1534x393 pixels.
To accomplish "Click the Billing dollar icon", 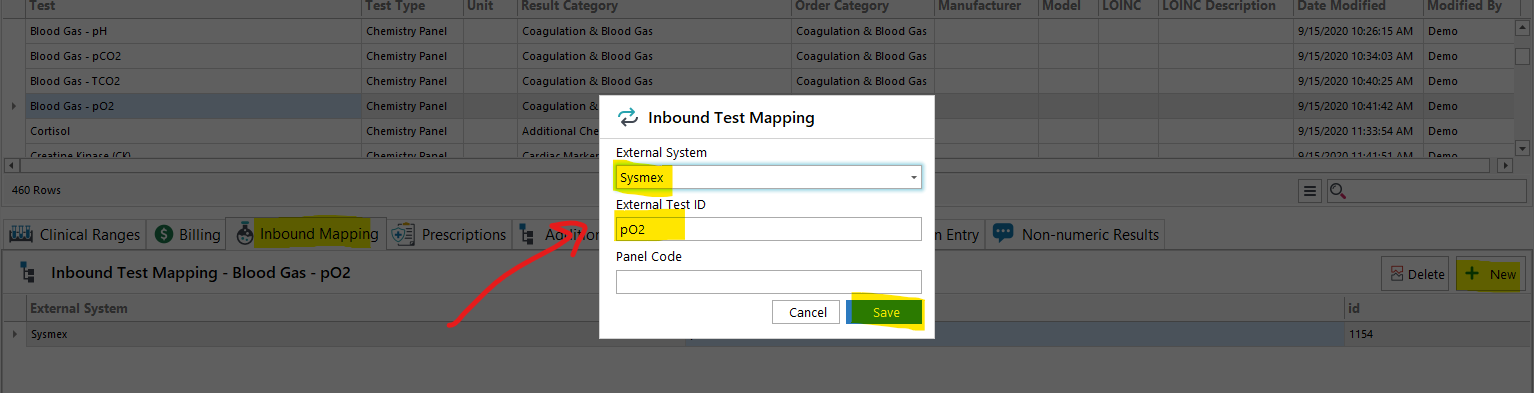I will tap(165, 234).
